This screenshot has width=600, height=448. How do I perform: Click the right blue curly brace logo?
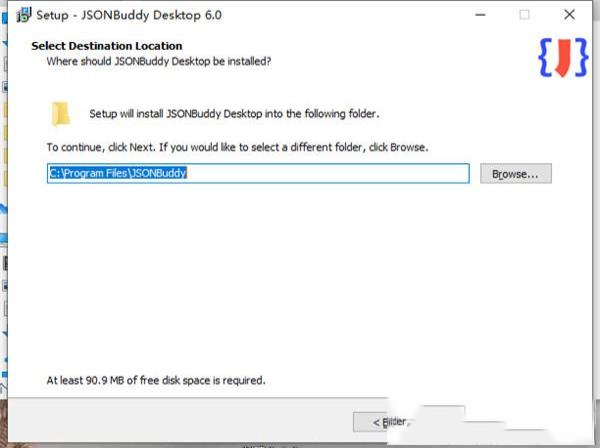582,59
